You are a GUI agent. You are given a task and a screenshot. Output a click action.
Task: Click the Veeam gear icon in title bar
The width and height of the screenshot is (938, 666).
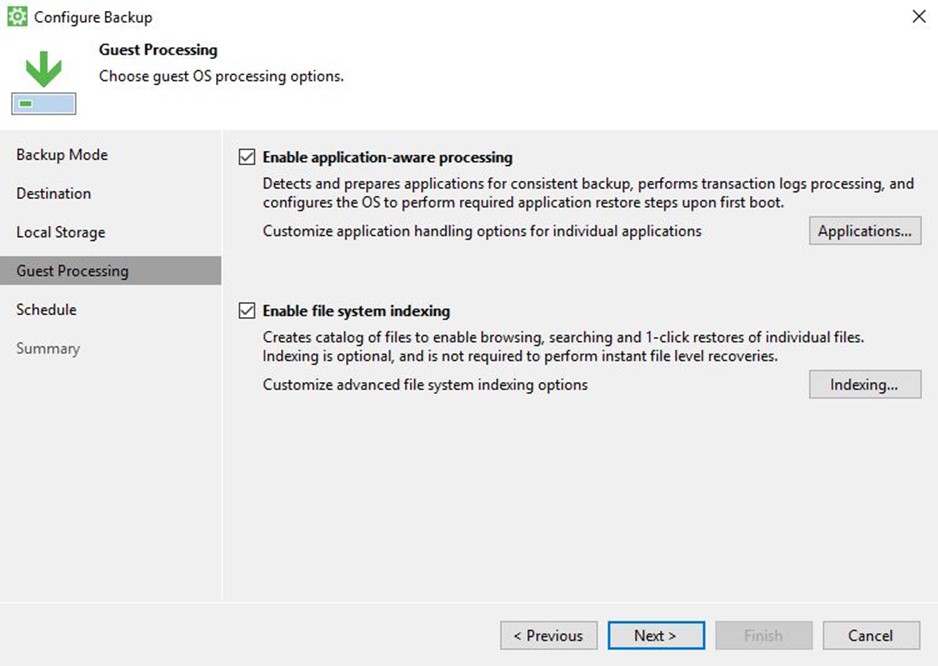point(17,17)
